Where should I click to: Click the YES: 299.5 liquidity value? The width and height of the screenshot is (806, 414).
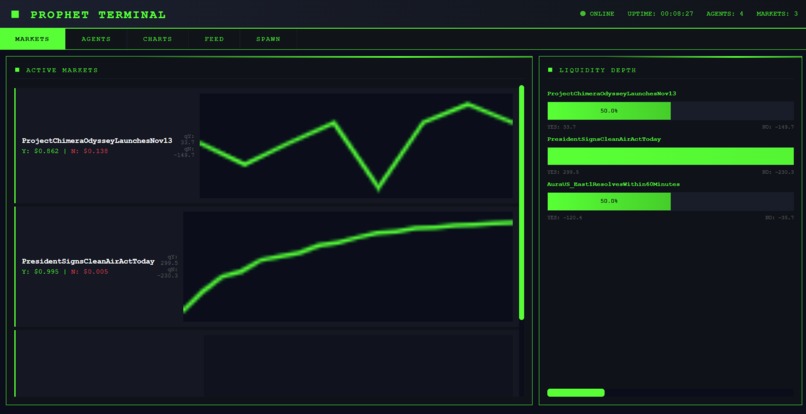click(563, 172)
